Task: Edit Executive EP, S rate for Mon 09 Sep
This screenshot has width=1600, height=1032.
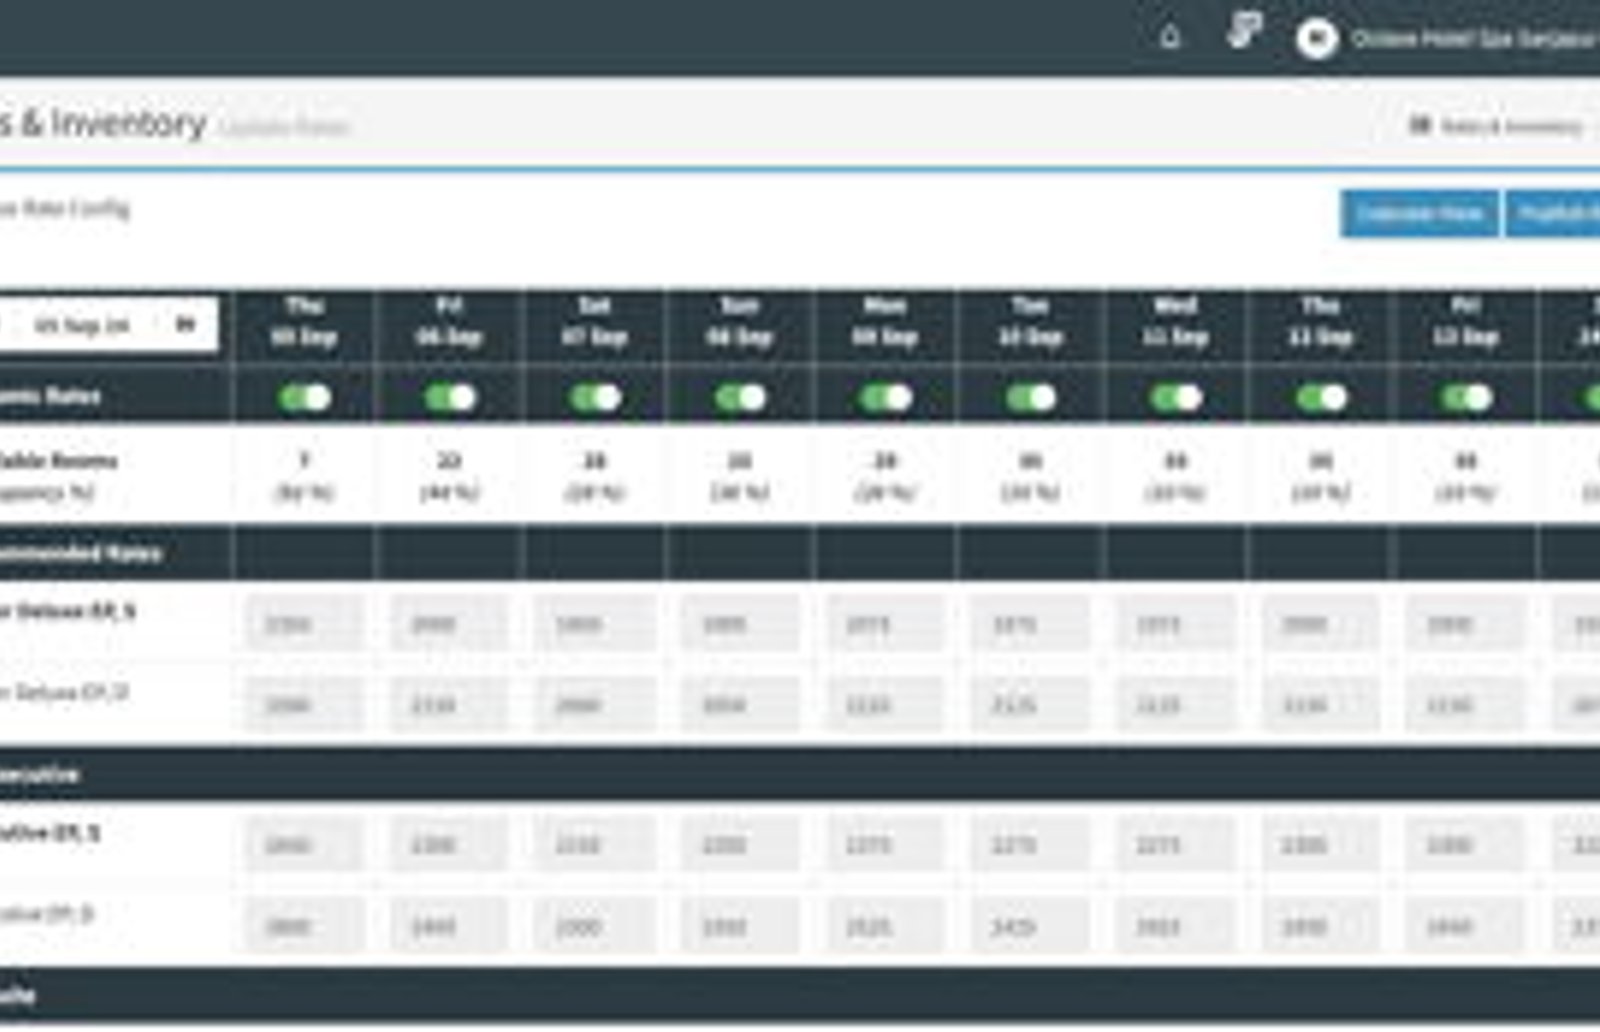Action: coord(885,845)
